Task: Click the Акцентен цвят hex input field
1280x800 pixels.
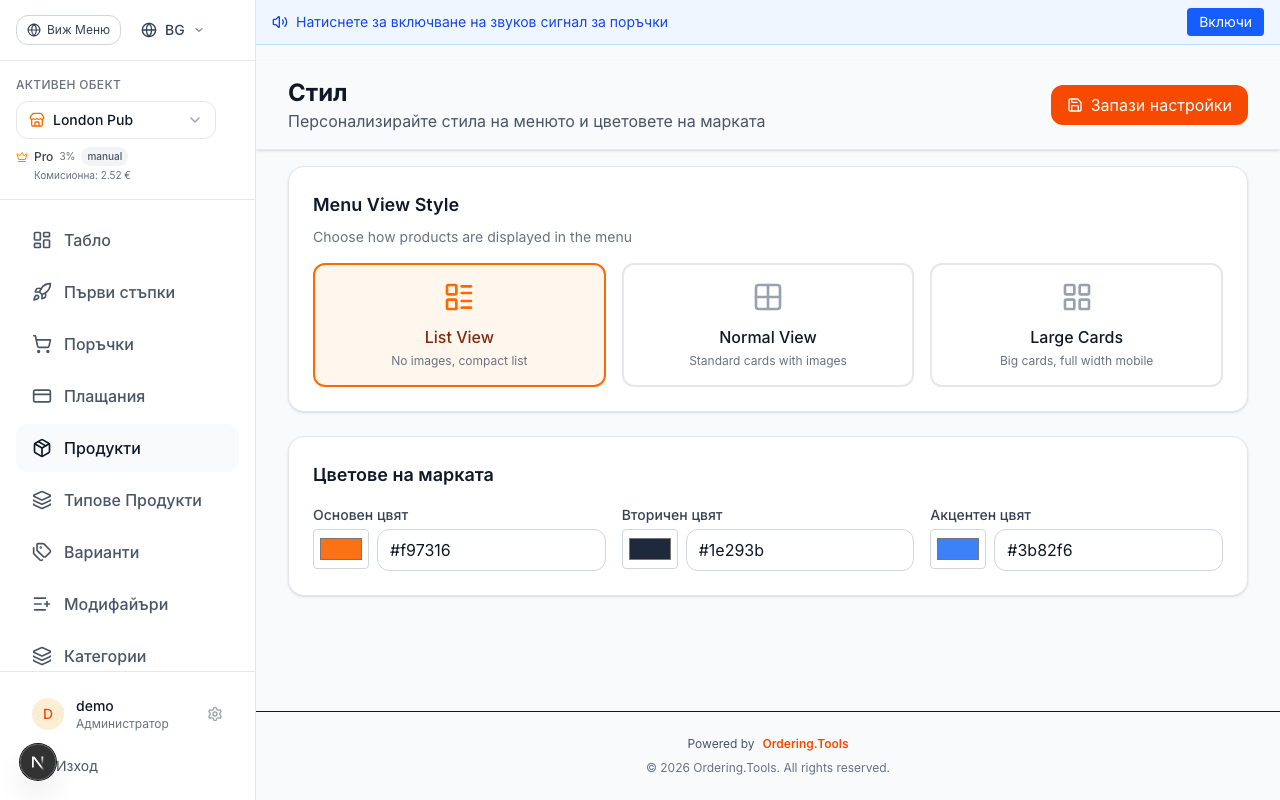Action: (x=1107, y=550)
